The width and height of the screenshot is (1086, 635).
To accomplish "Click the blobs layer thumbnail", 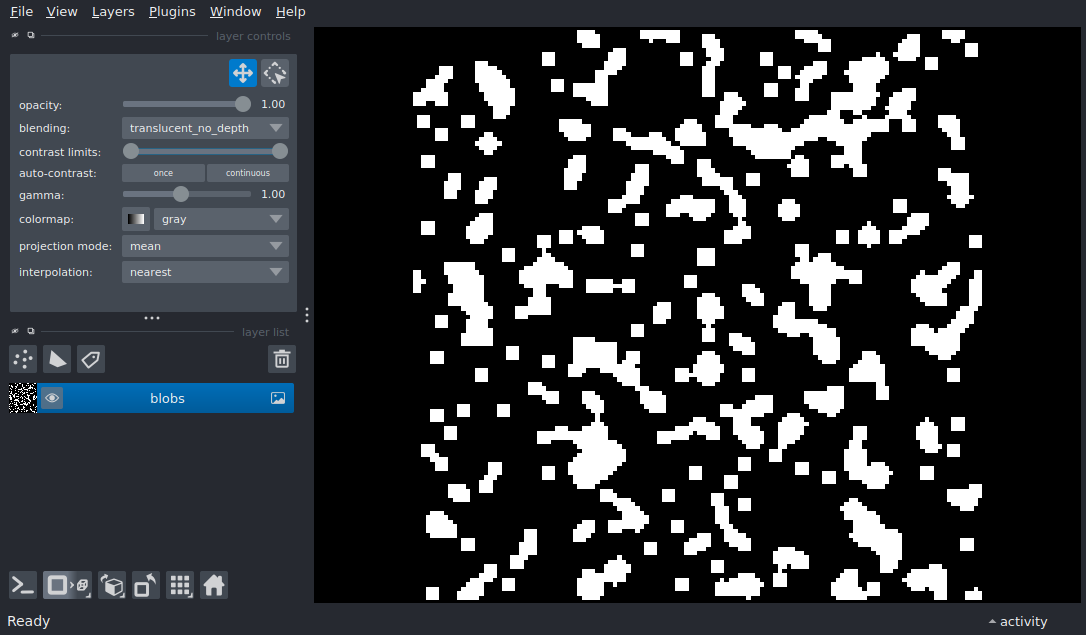I will (22, 398).
